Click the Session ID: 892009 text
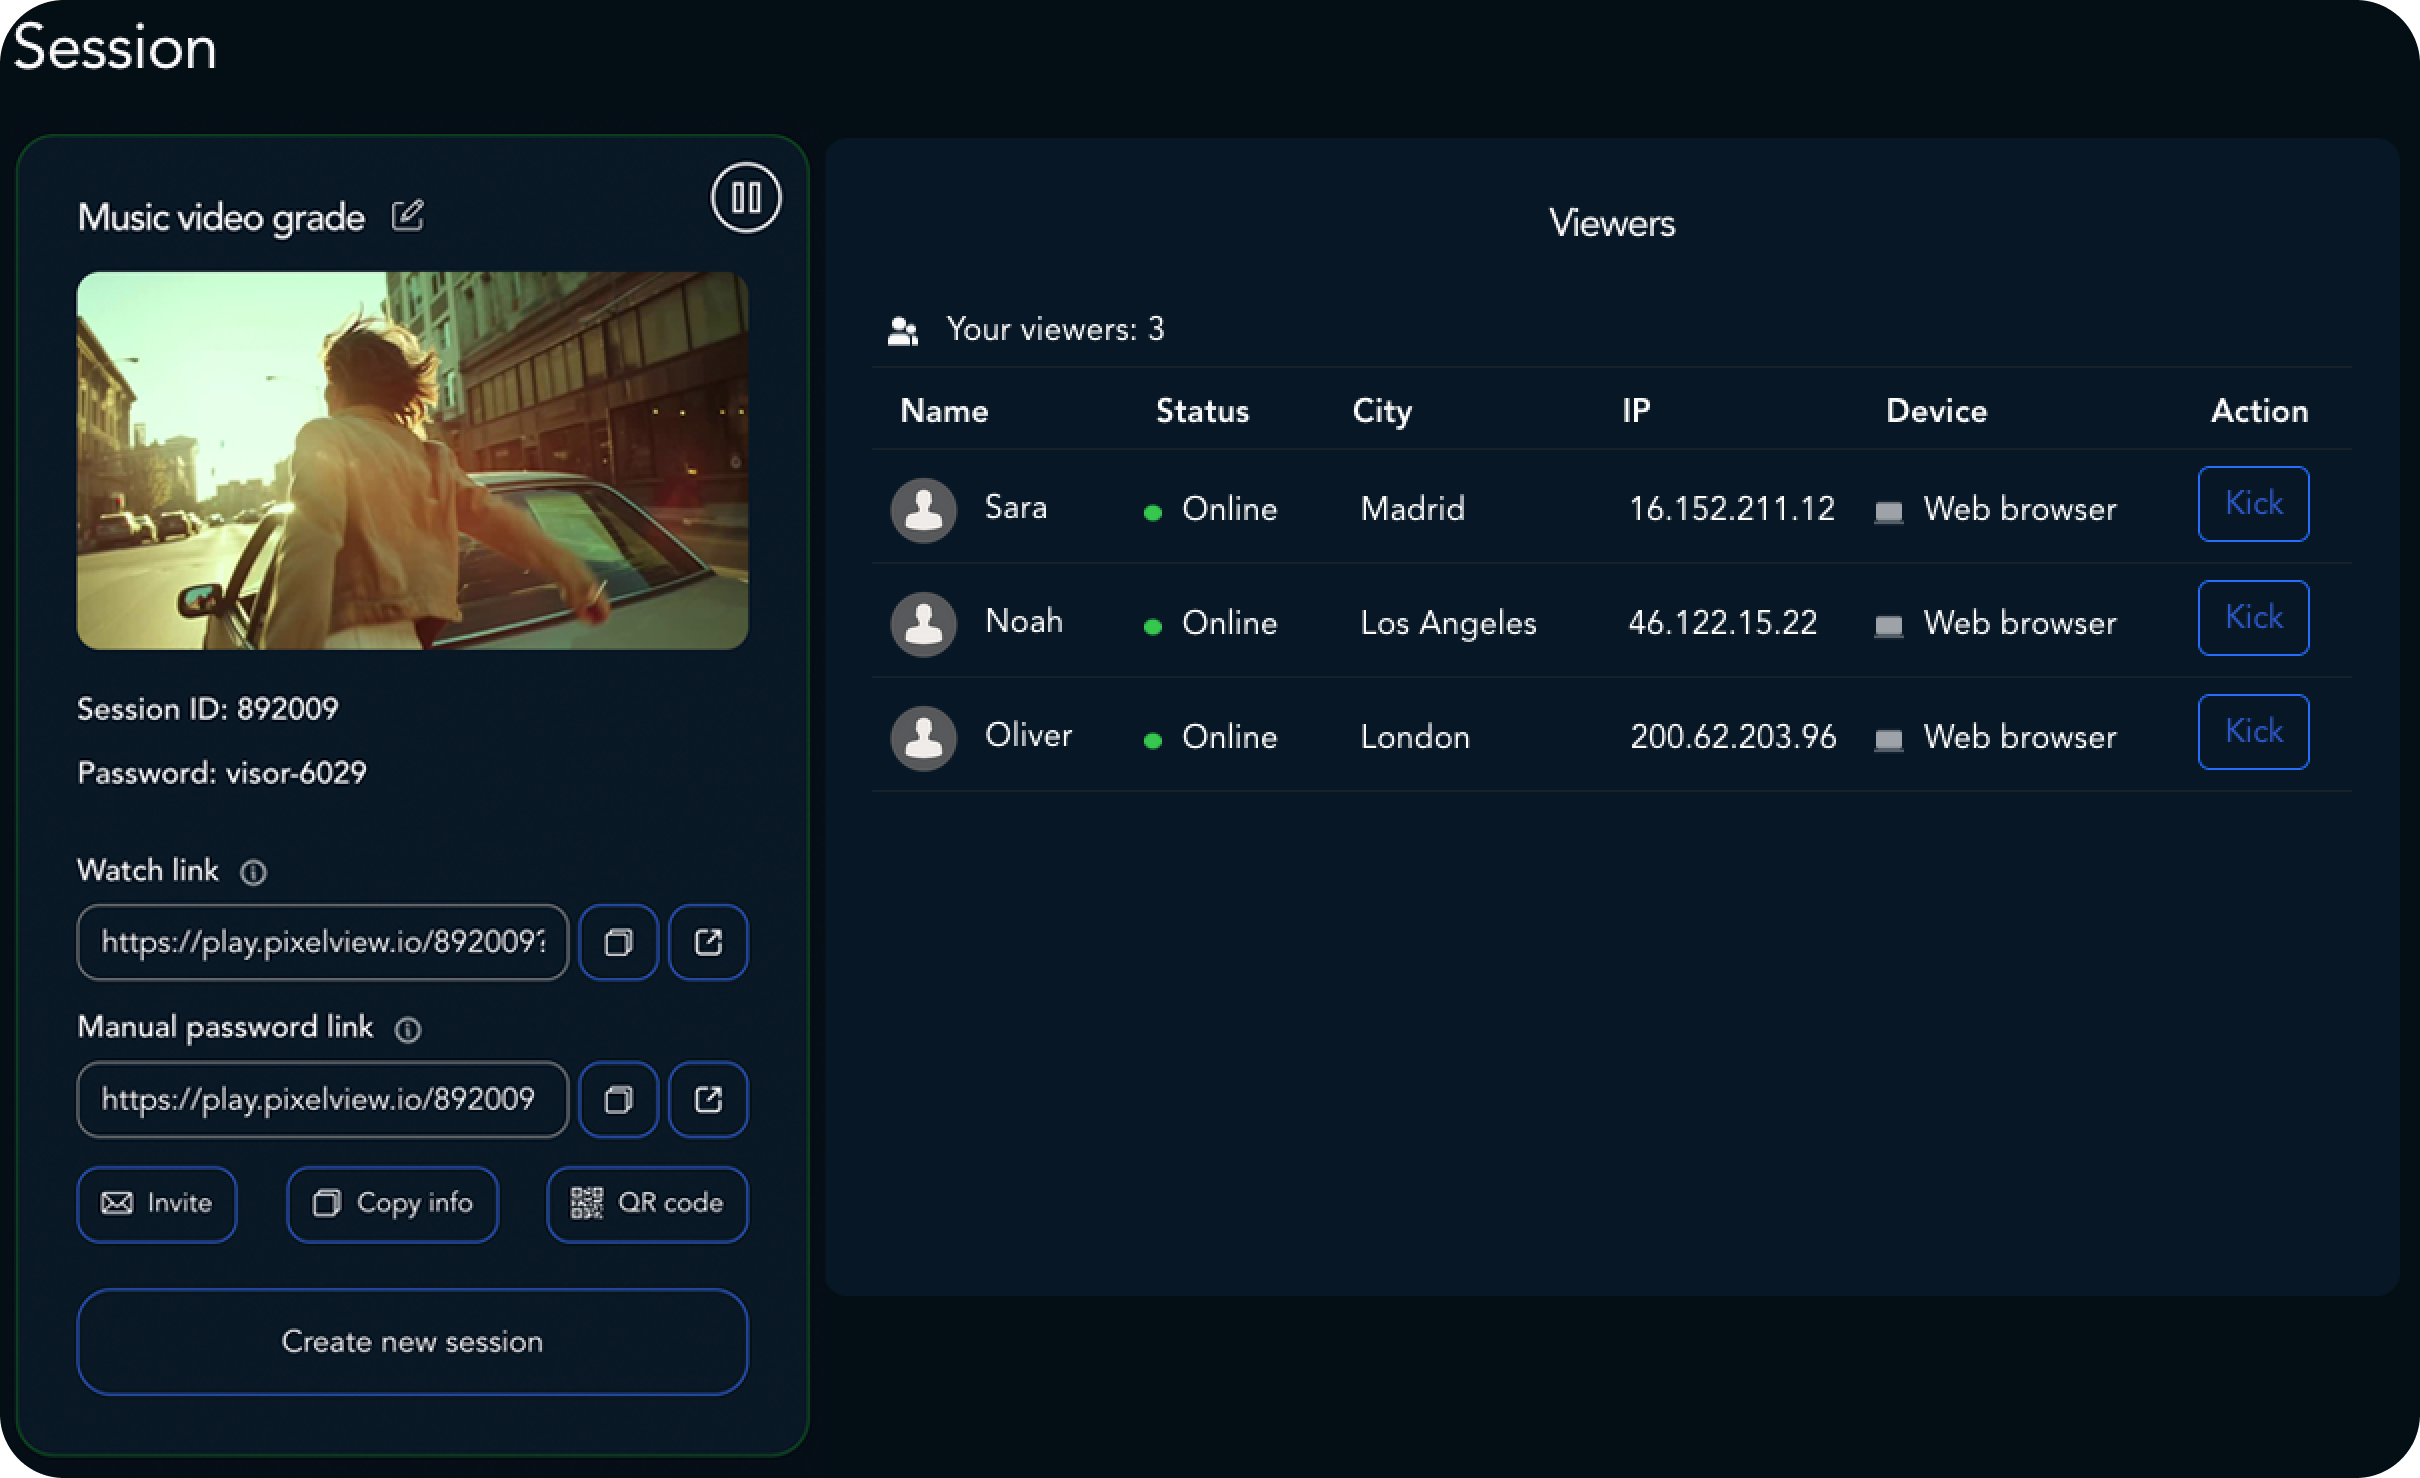 [x=208, y=709]
